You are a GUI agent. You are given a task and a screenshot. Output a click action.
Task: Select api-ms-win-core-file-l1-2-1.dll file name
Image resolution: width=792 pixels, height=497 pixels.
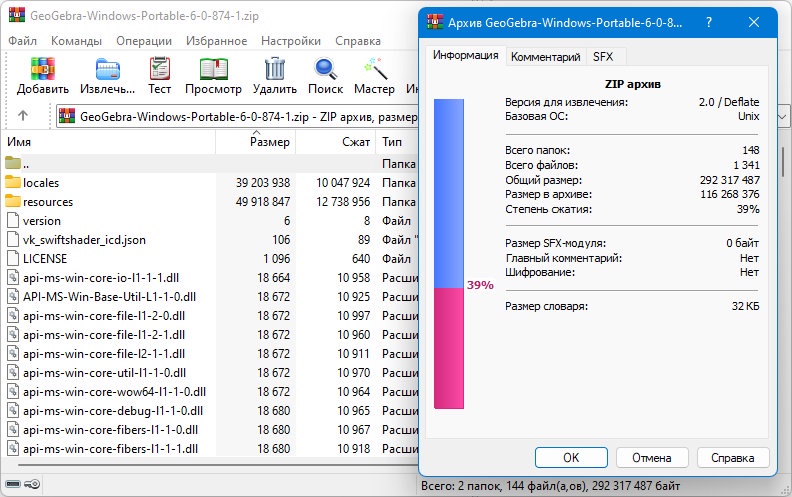pos(104,334)
